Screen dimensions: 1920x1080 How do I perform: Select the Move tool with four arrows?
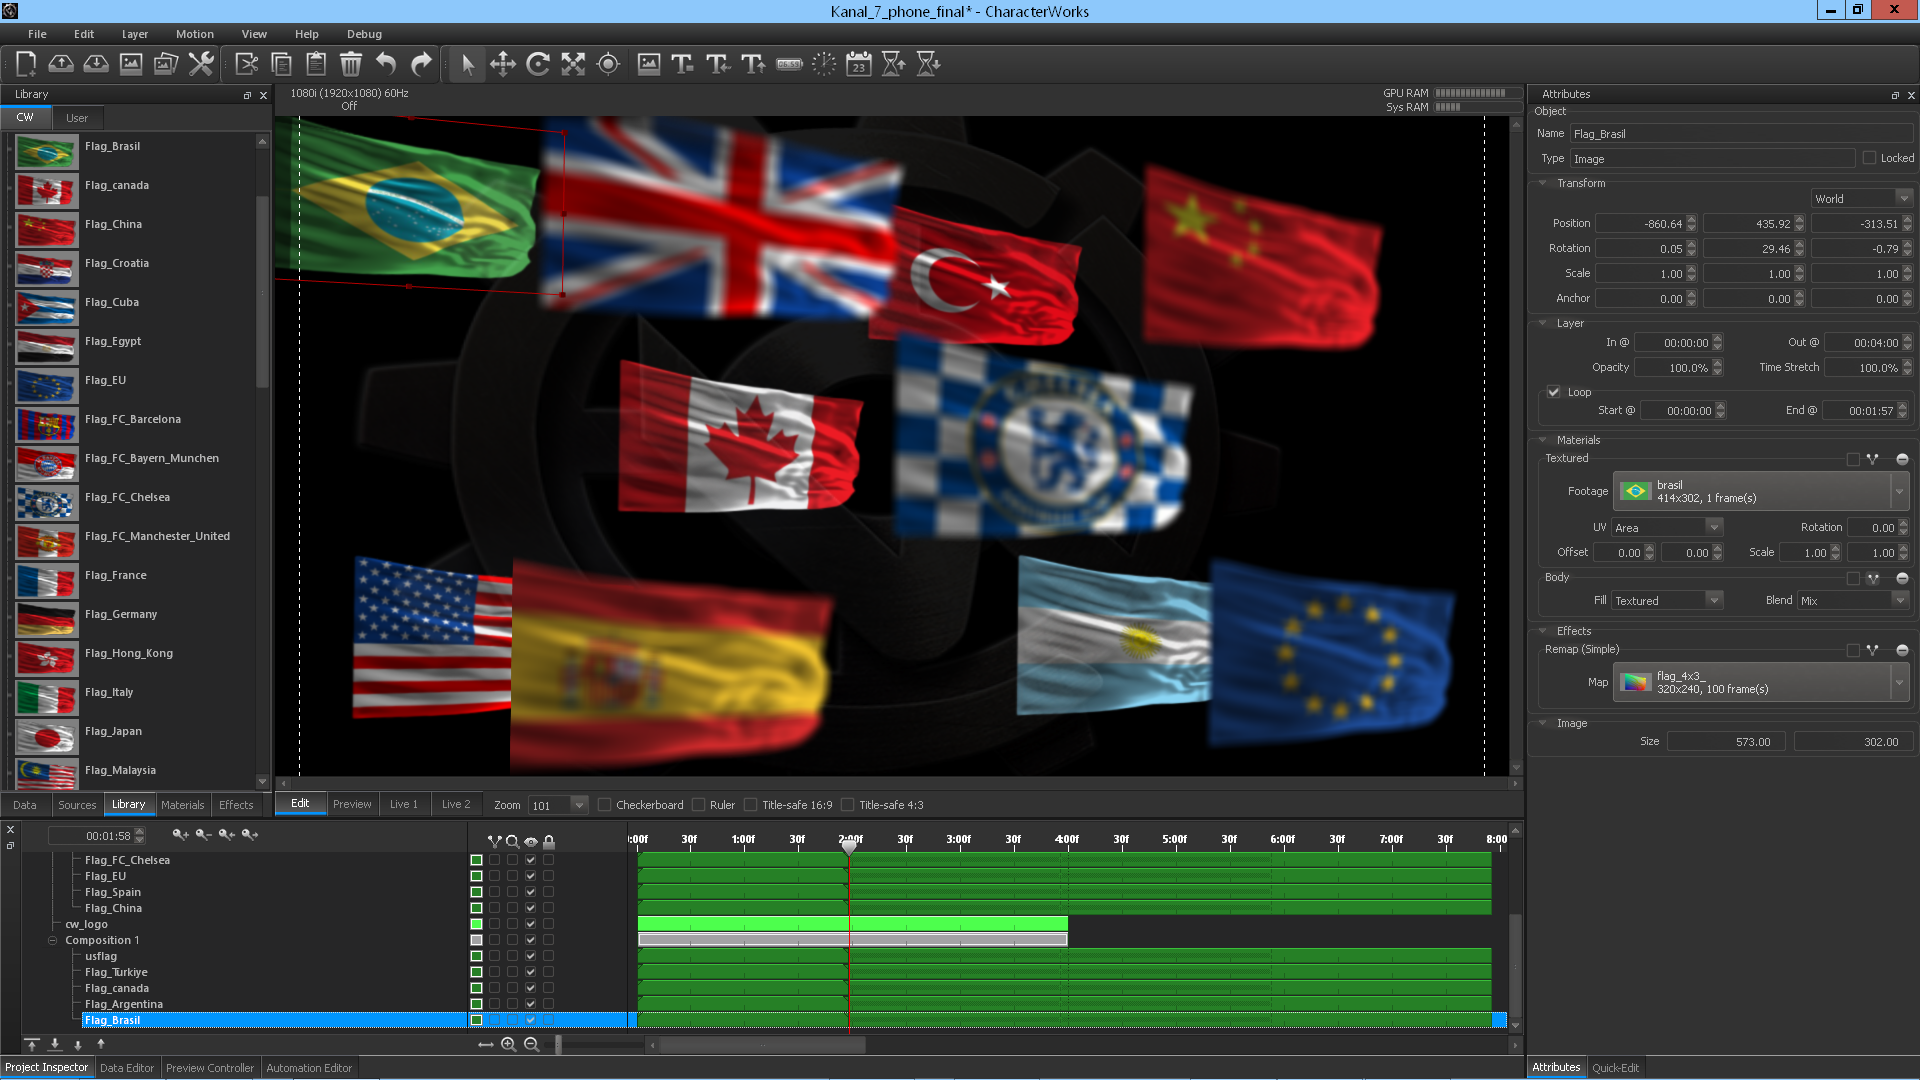[503, 65]
